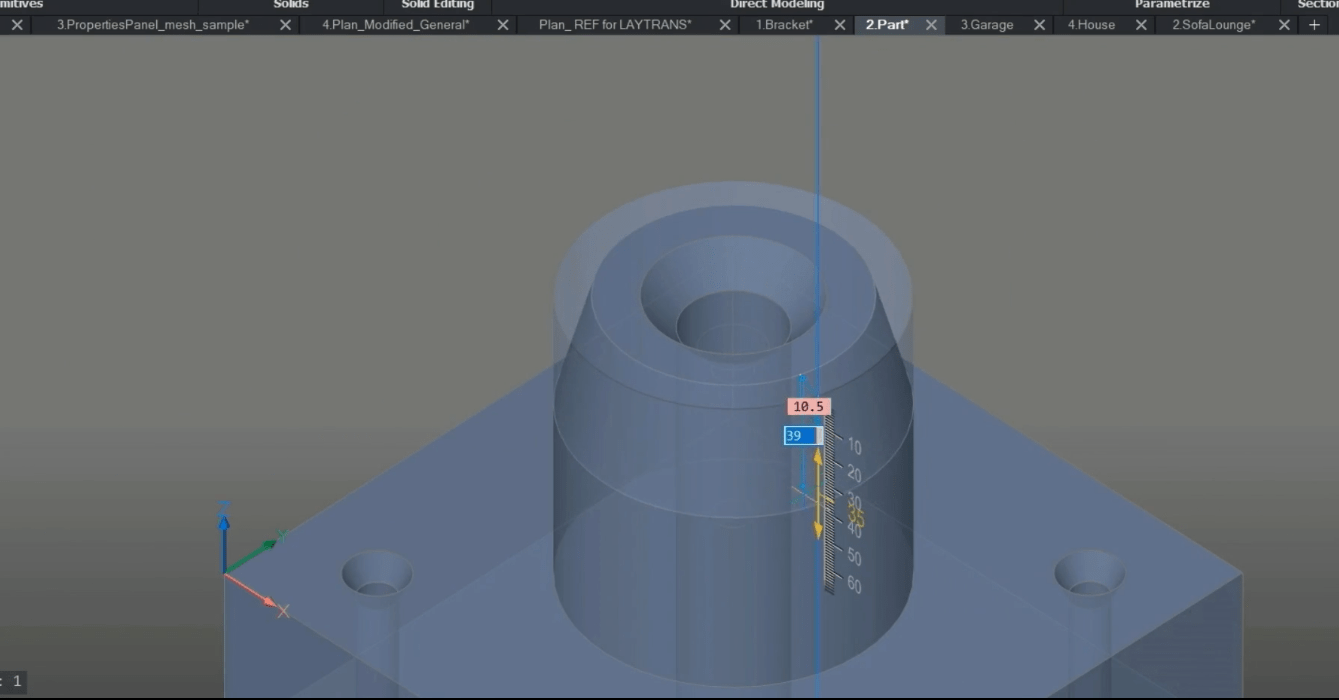Close the Plan_ REF for LAYTRANS* tab
Image resolution: width=1339 pixels, height=700 pixels.
click(725, 25)
